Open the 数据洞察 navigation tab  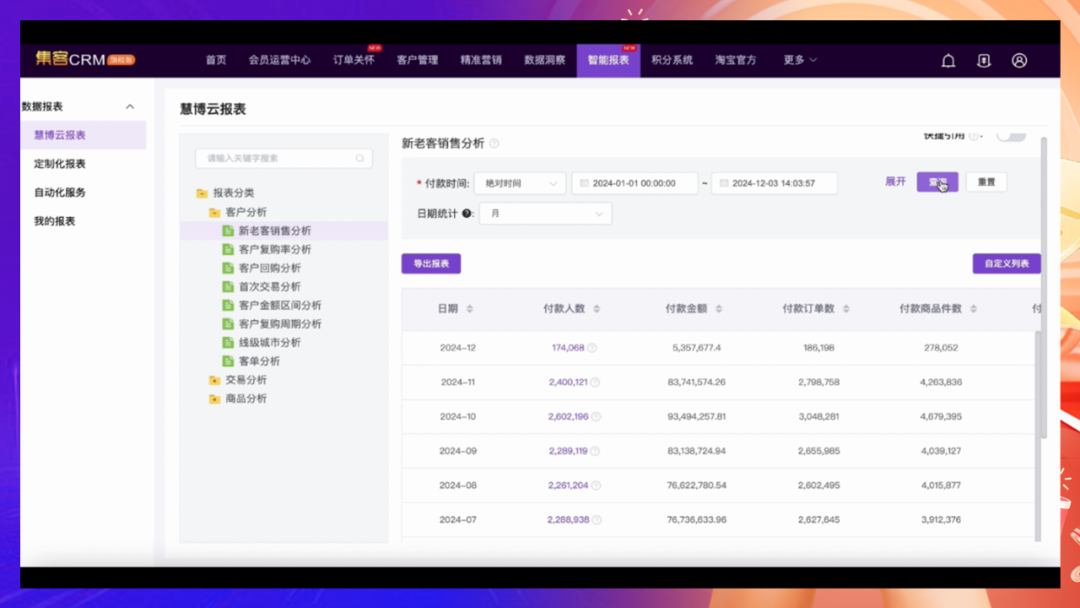tap(544, 60)
